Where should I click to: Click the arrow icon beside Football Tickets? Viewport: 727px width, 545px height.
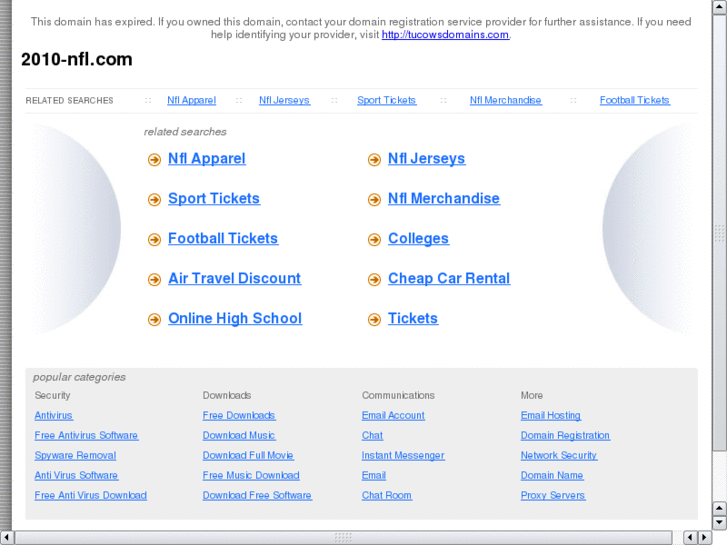click(x=154, y=240)
